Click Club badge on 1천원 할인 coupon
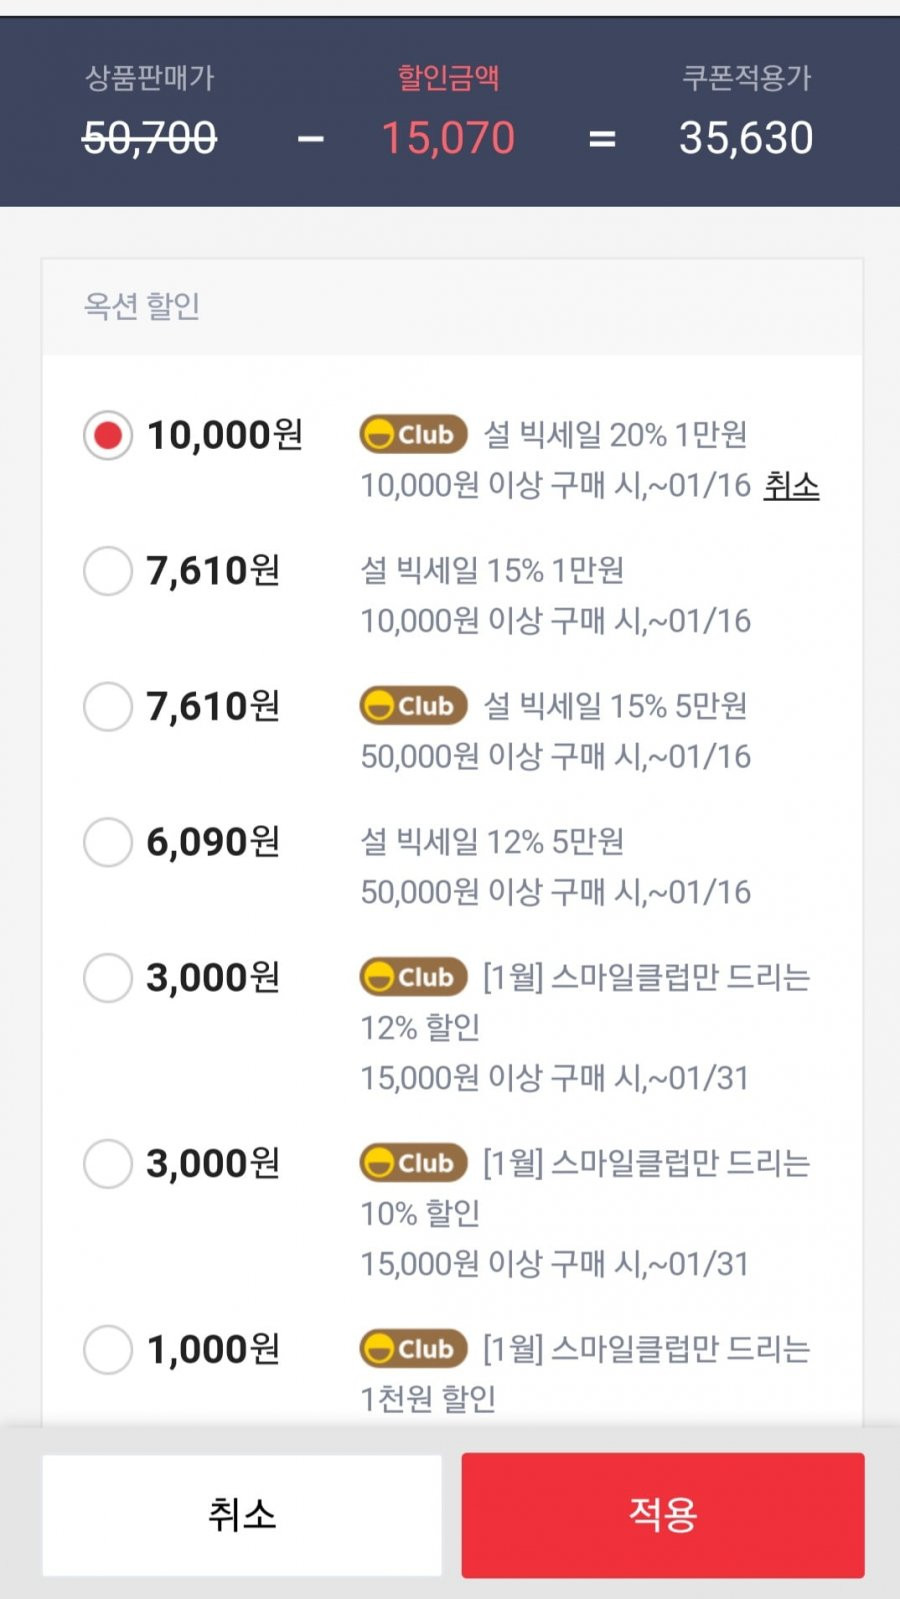 point(413,1350)
